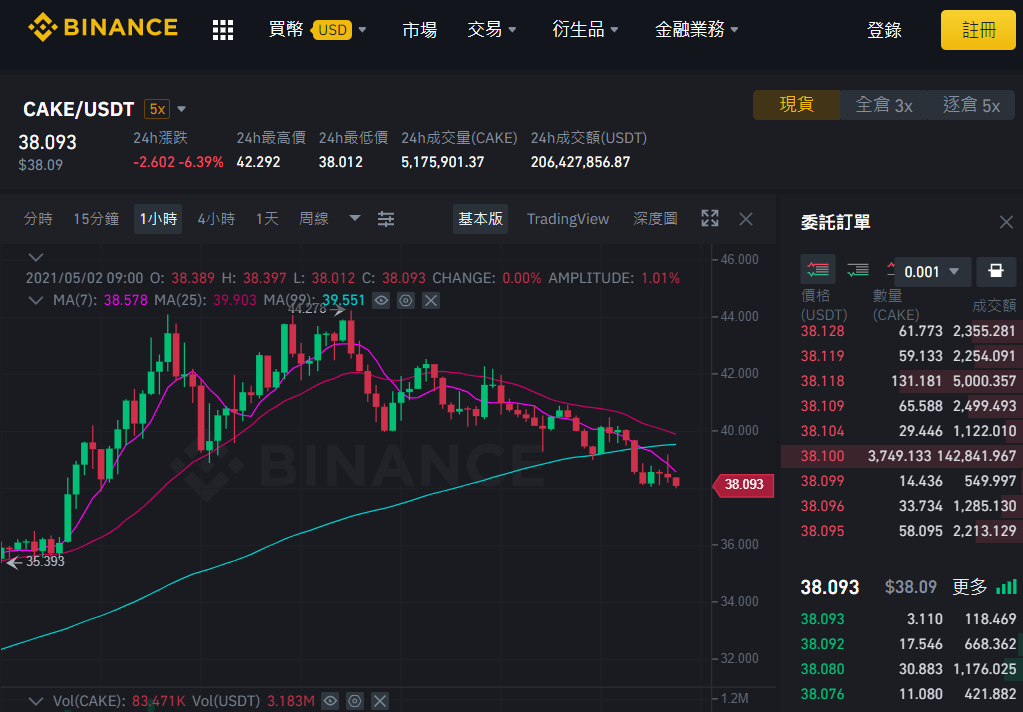The image size is (1023, 712).
Task: Select ask price 38.109
Action: pyautogui.click(x=823, y=406)
